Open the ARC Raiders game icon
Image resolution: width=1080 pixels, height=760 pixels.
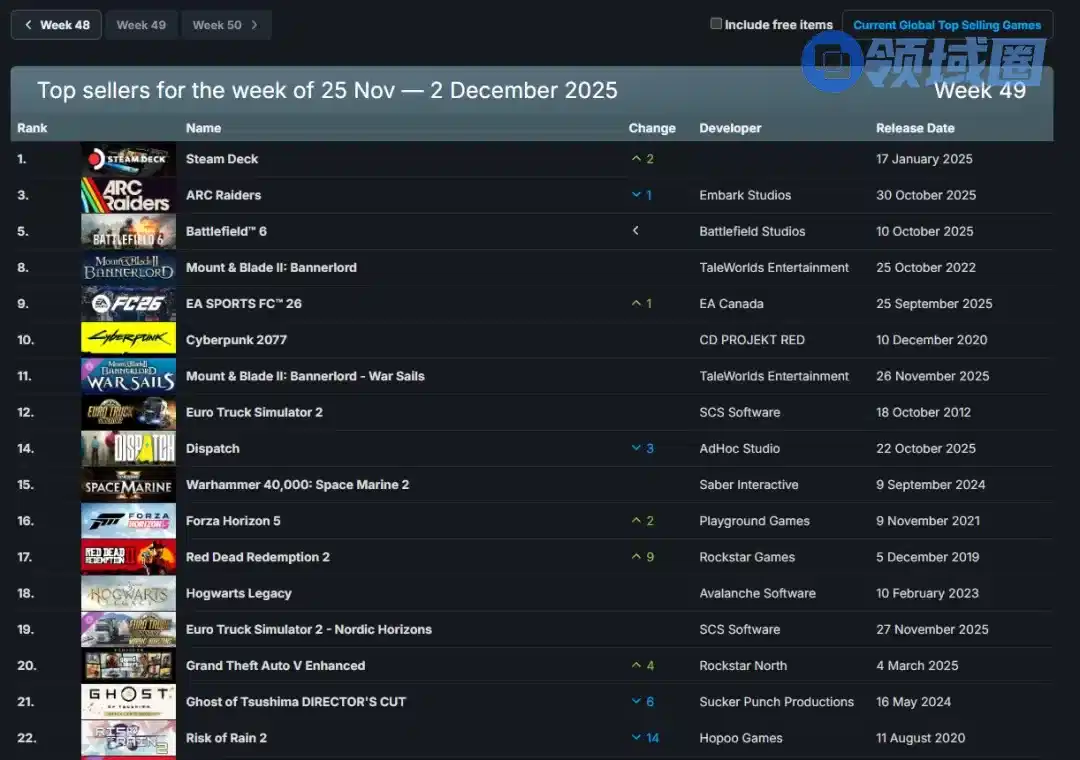128,195
